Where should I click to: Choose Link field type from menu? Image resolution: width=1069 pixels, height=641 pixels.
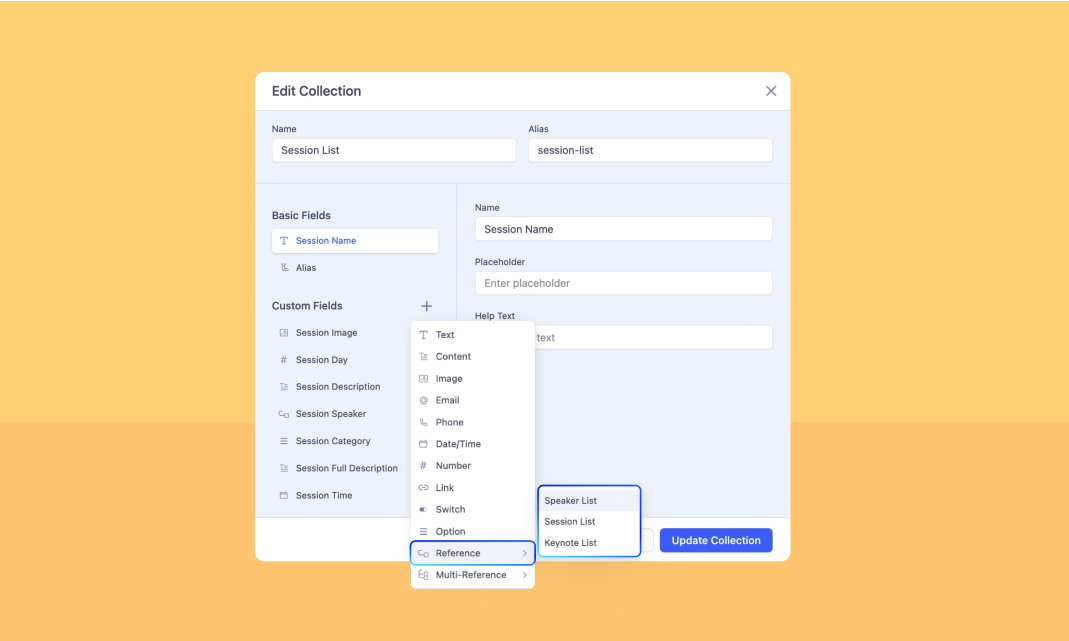click(x=472, y=488)
